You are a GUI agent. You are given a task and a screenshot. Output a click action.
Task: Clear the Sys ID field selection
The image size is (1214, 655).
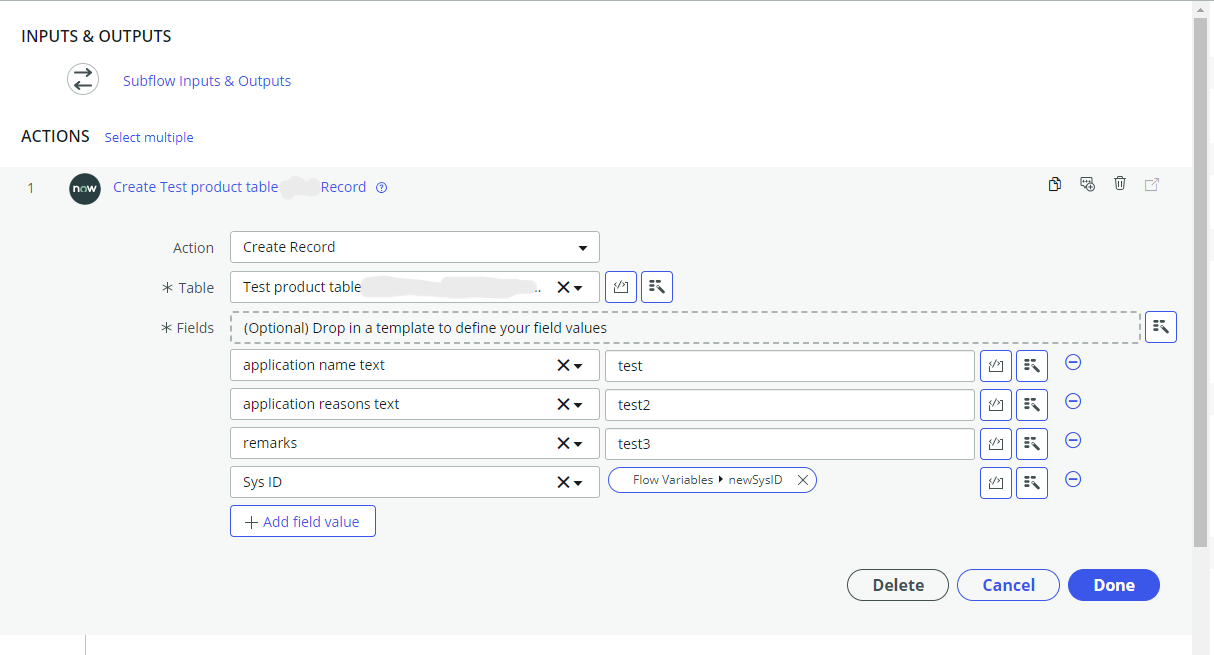coord(563,482)
